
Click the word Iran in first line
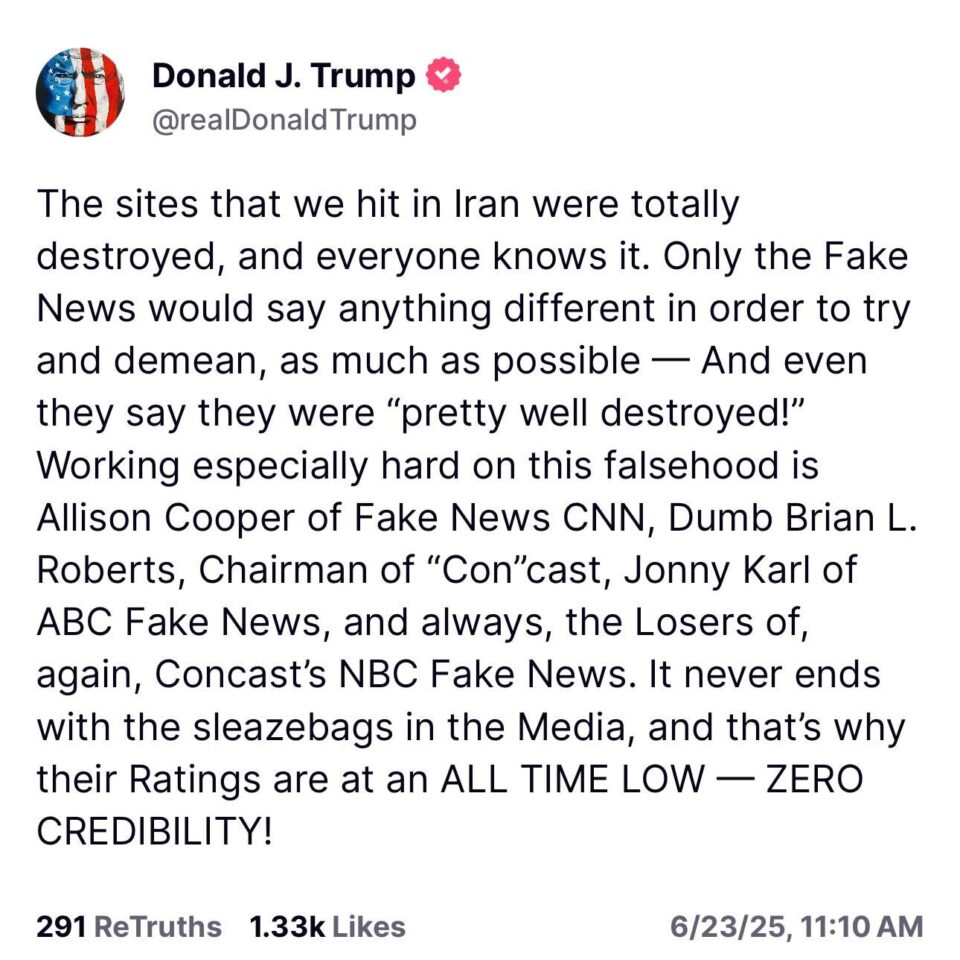click(487, 204)
